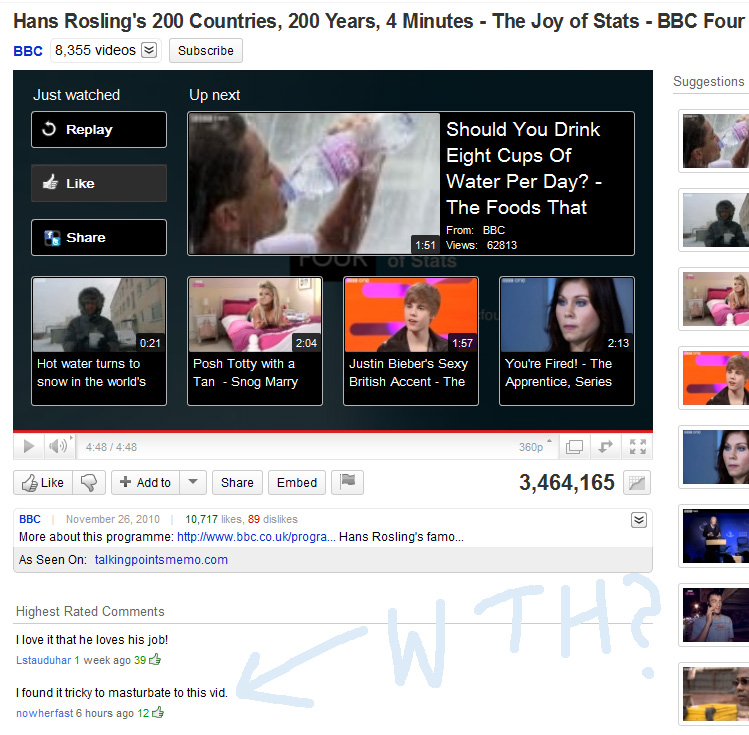Click the Share button in end screen

(x=99, y=237)
